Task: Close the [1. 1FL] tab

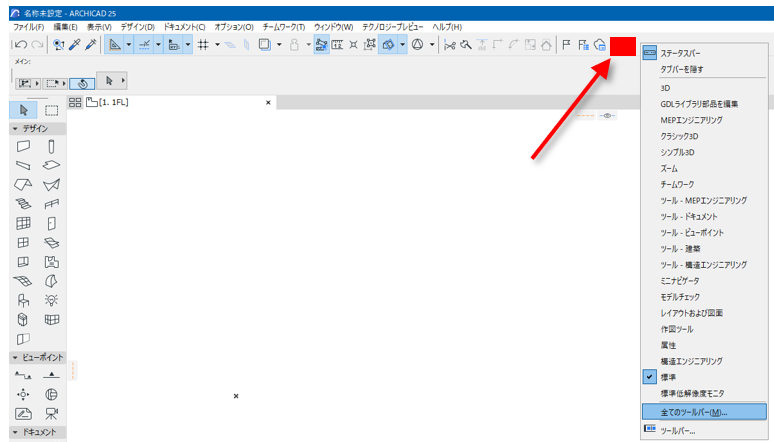Action: pyautogui.click(x=268, y=103)
